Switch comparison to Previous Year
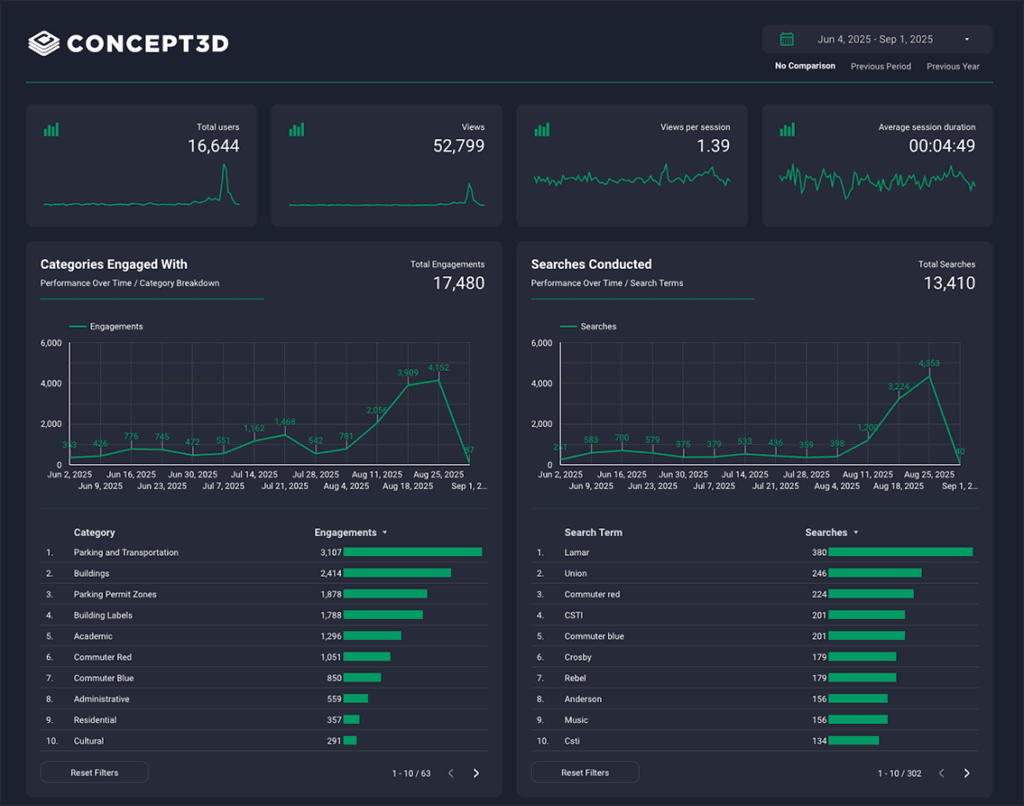 pyautogui.click(x=953, y=66)
